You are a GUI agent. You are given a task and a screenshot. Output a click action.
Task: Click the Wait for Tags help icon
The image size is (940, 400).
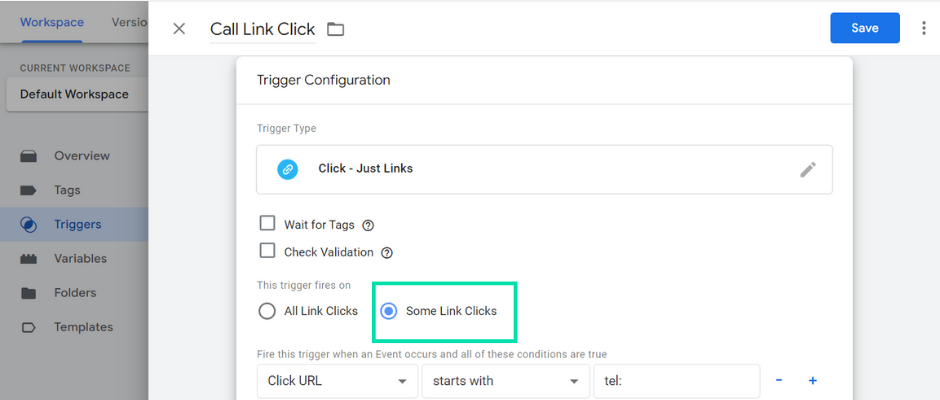[369, 226]
